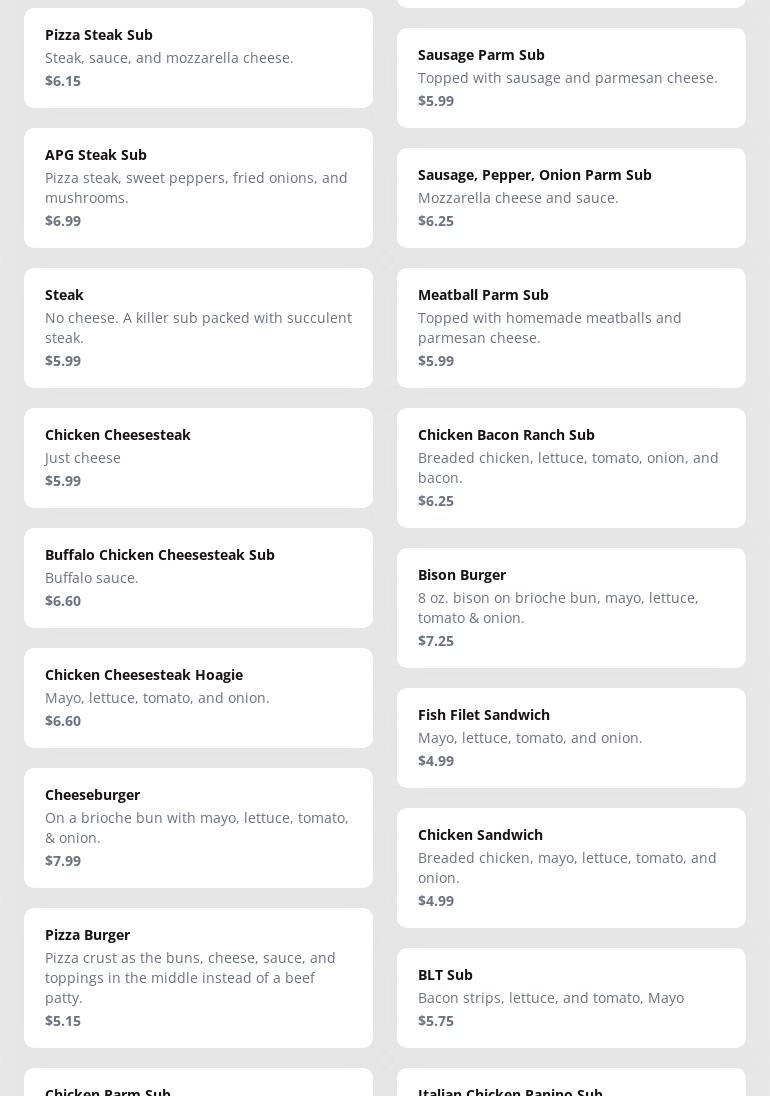The image size is (770, 1096).
Task: Select the Sausage Parm Sub
Action: click(572, 78)
